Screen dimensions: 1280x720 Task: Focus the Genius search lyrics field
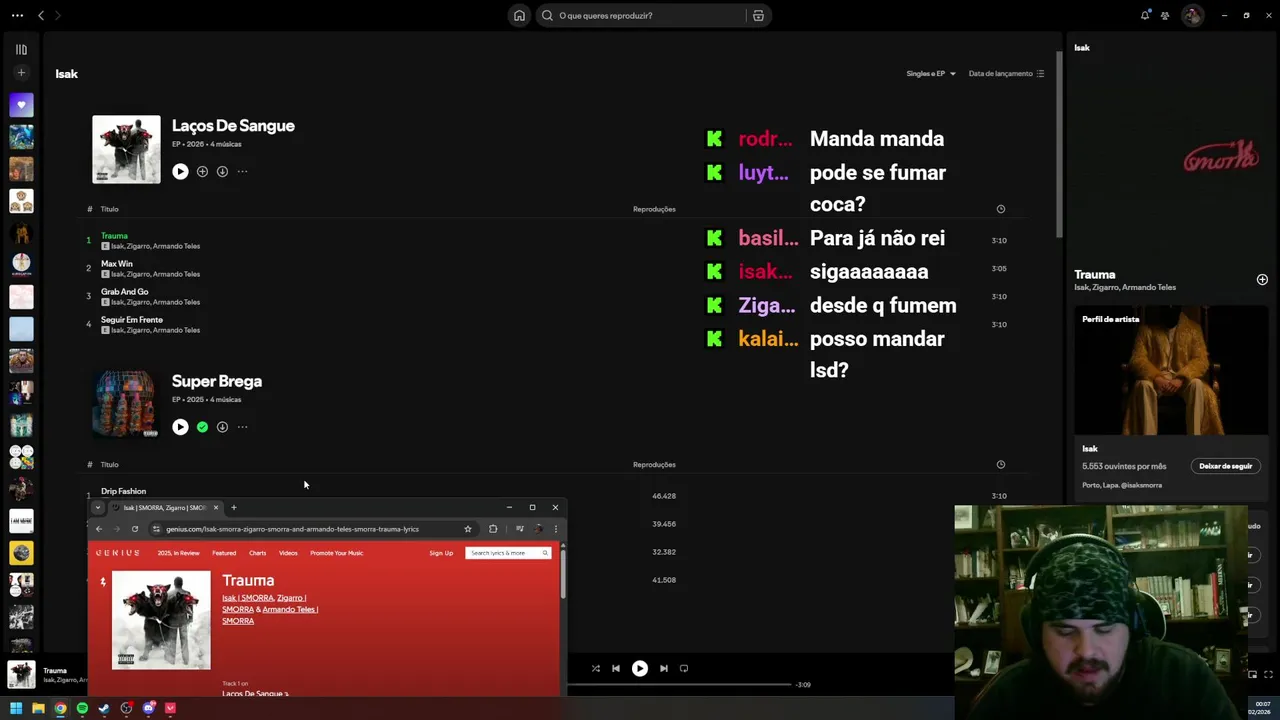pyautogui.click(x=508, y=553)
